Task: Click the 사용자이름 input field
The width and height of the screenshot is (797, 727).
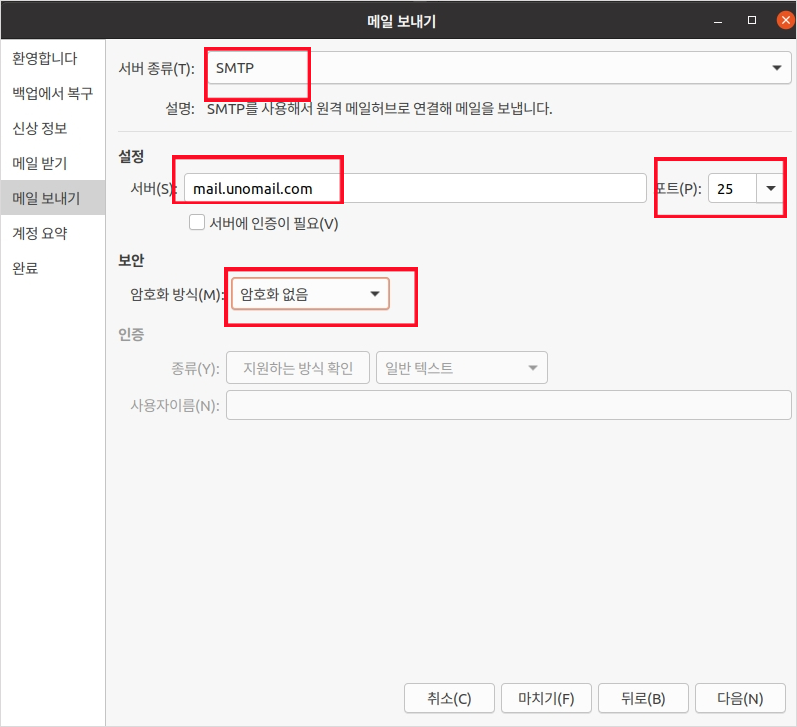Action: [508, 405]
